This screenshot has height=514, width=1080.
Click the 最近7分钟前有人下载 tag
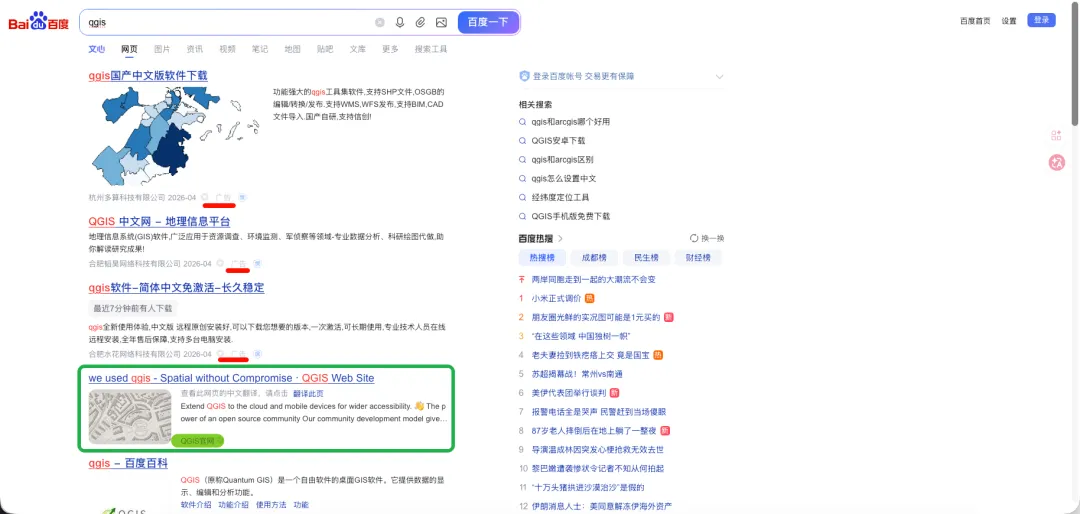click(x=133, y=308)
